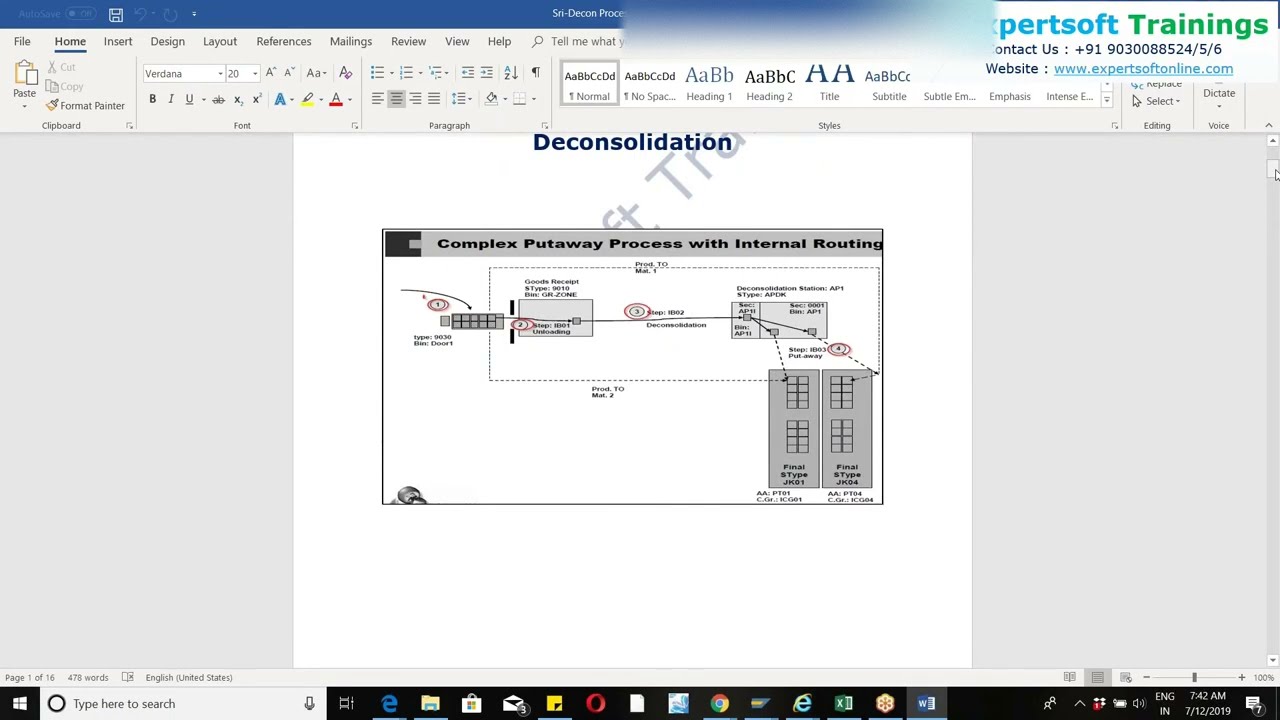Apply Text Effects (glowing A) icon

(x=280, y=99)
